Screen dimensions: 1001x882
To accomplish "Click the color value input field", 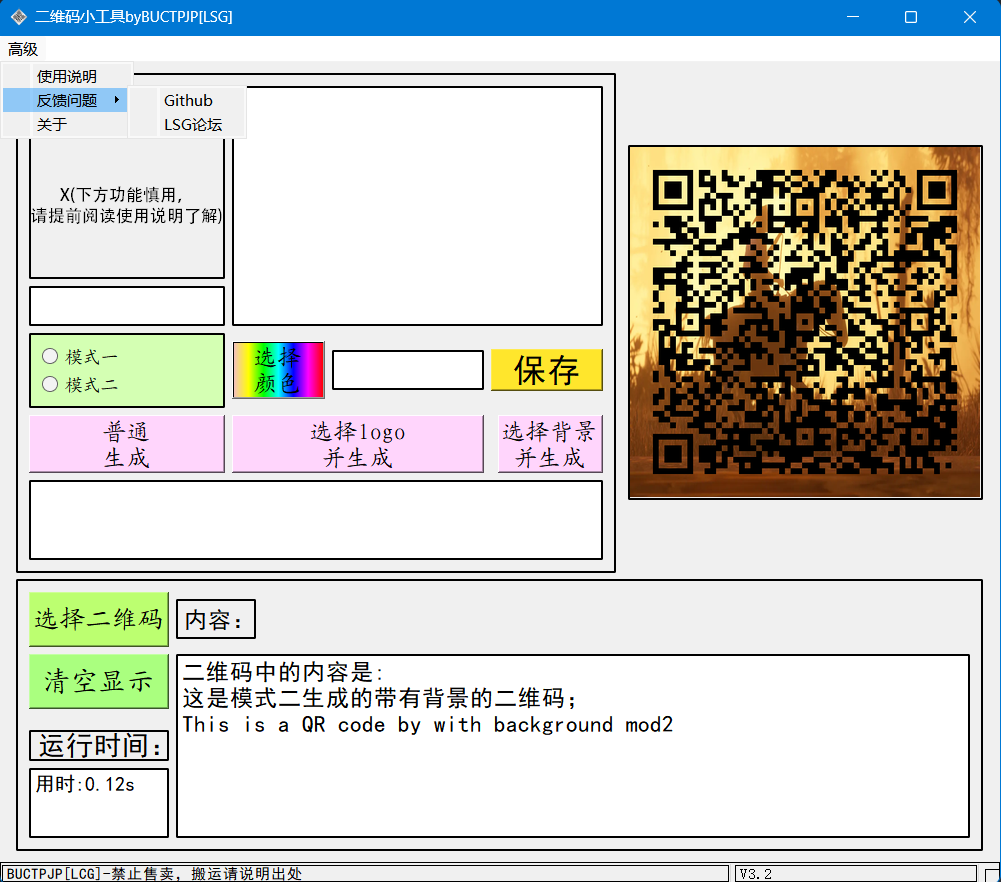I will point(408,370).
